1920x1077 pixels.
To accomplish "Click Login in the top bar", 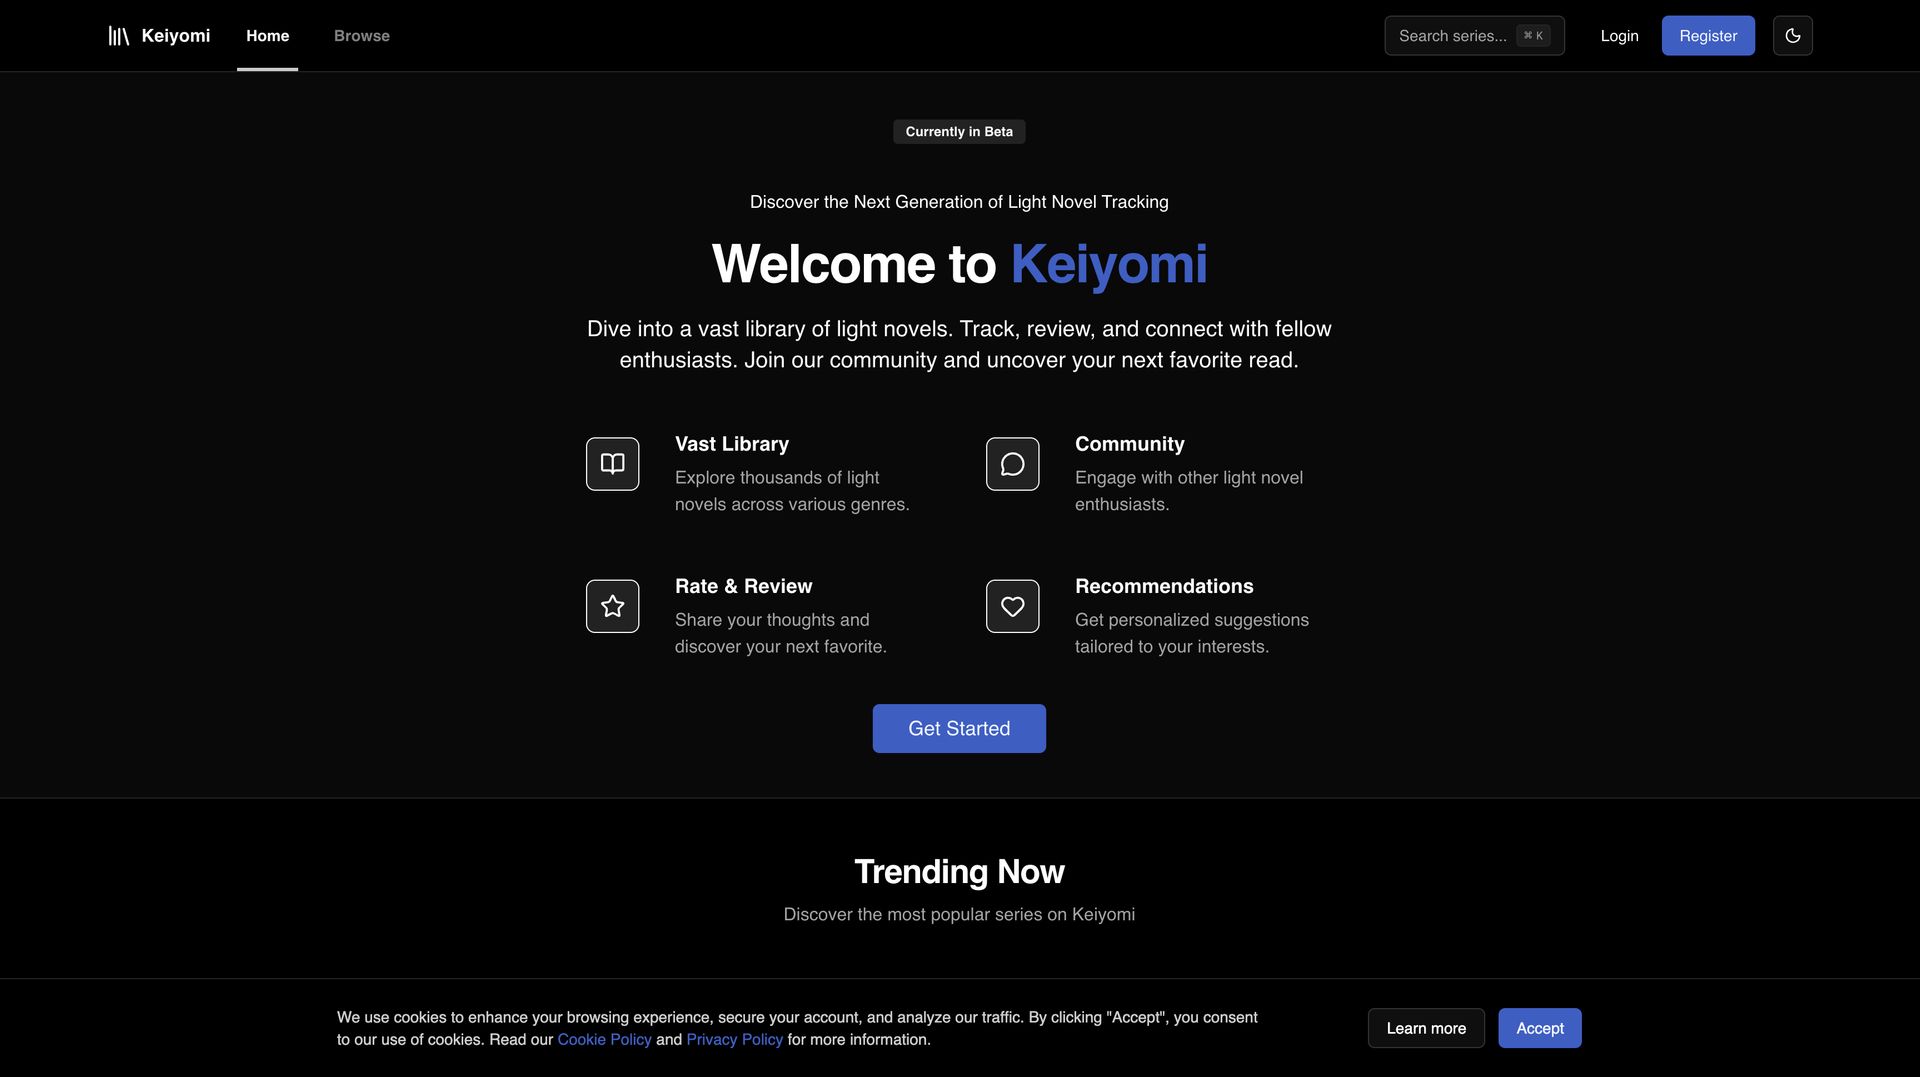I will [x=1619, y=35].
